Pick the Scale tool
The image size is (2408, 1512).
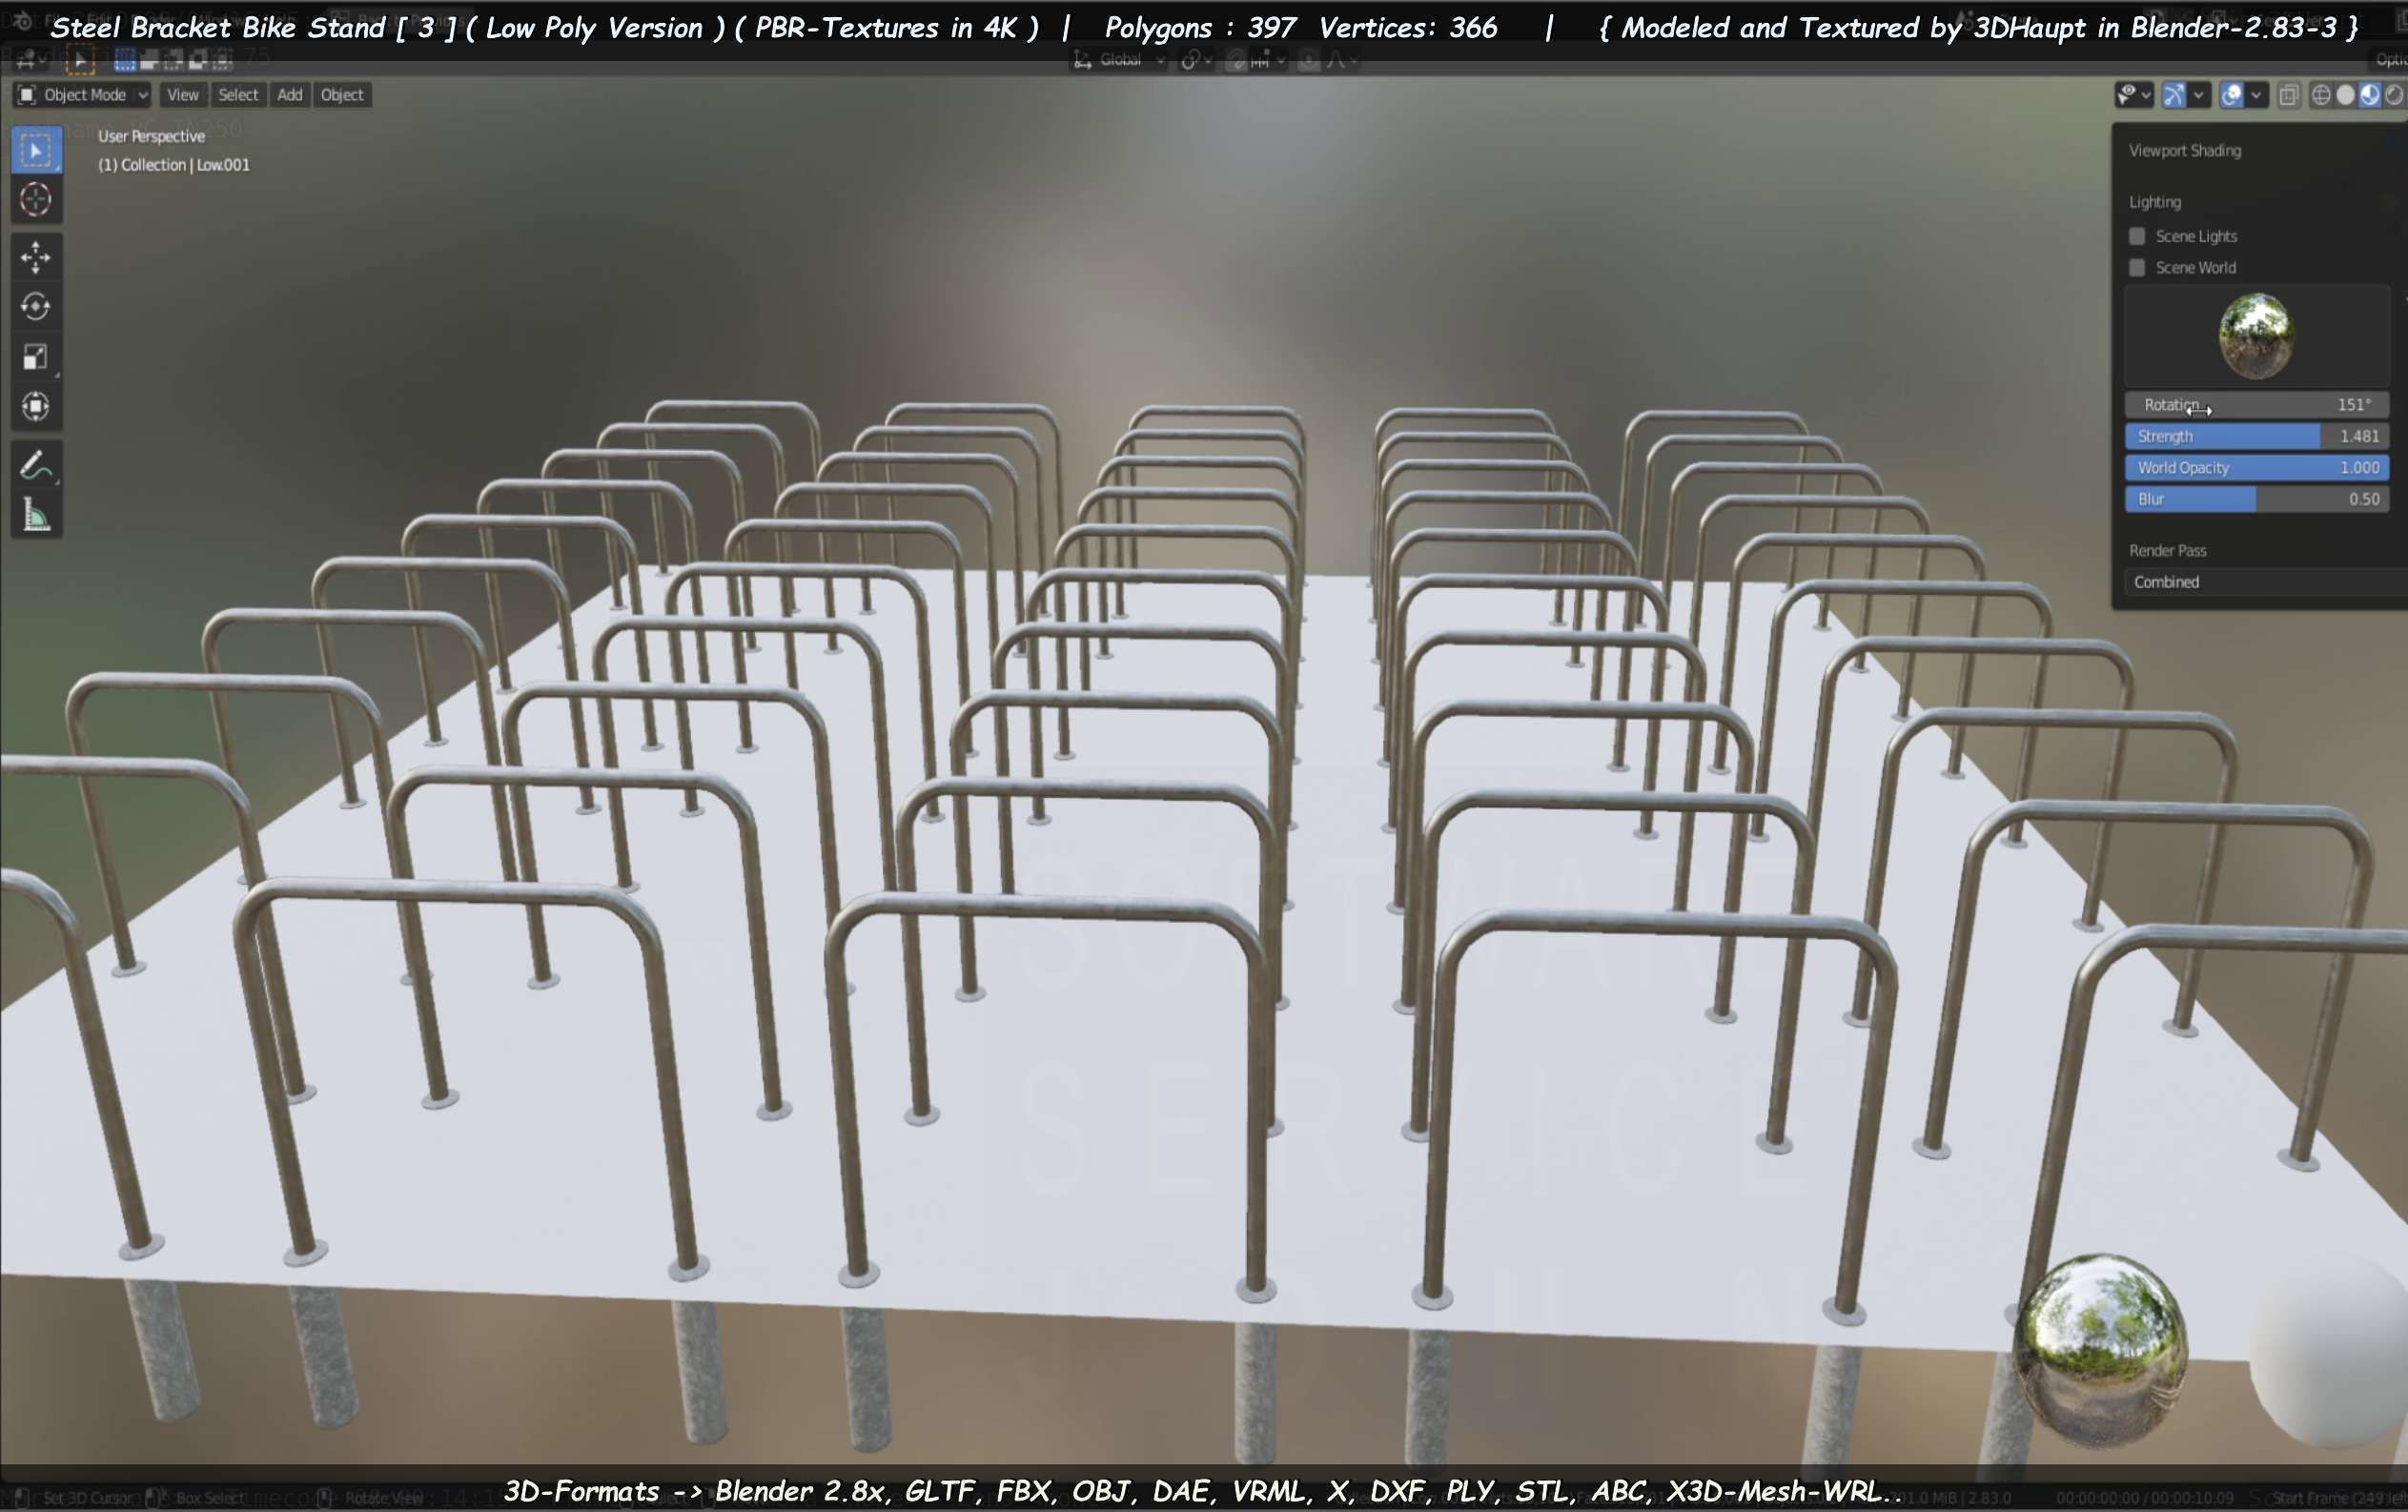point(36,356)
